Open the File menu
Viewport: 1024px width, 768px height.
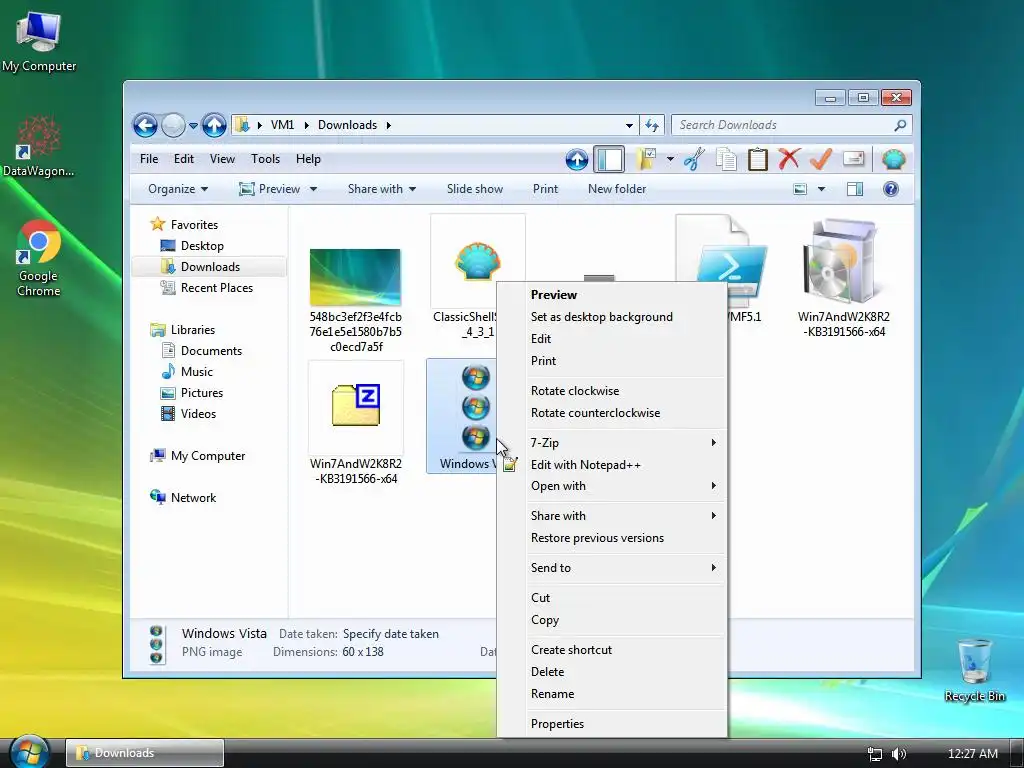coord(149,159)
